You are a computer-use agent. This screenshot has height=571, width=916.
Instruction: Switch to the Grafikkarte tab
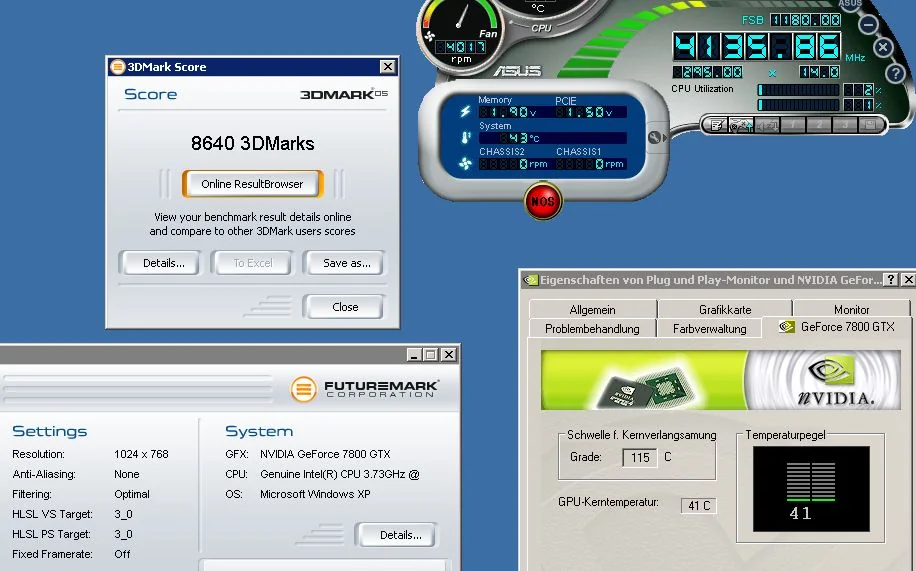725,309
